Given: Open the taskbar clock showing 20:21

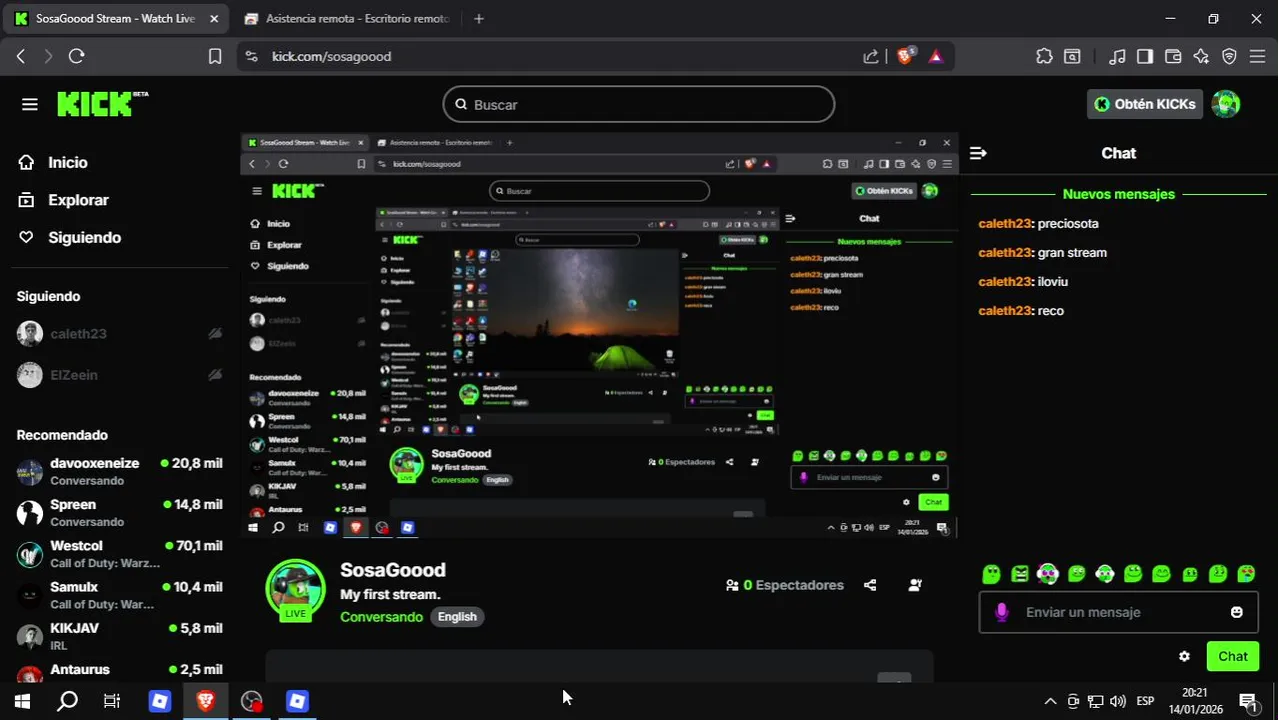Looking at the screenshot, I should tap(1195, 701).
